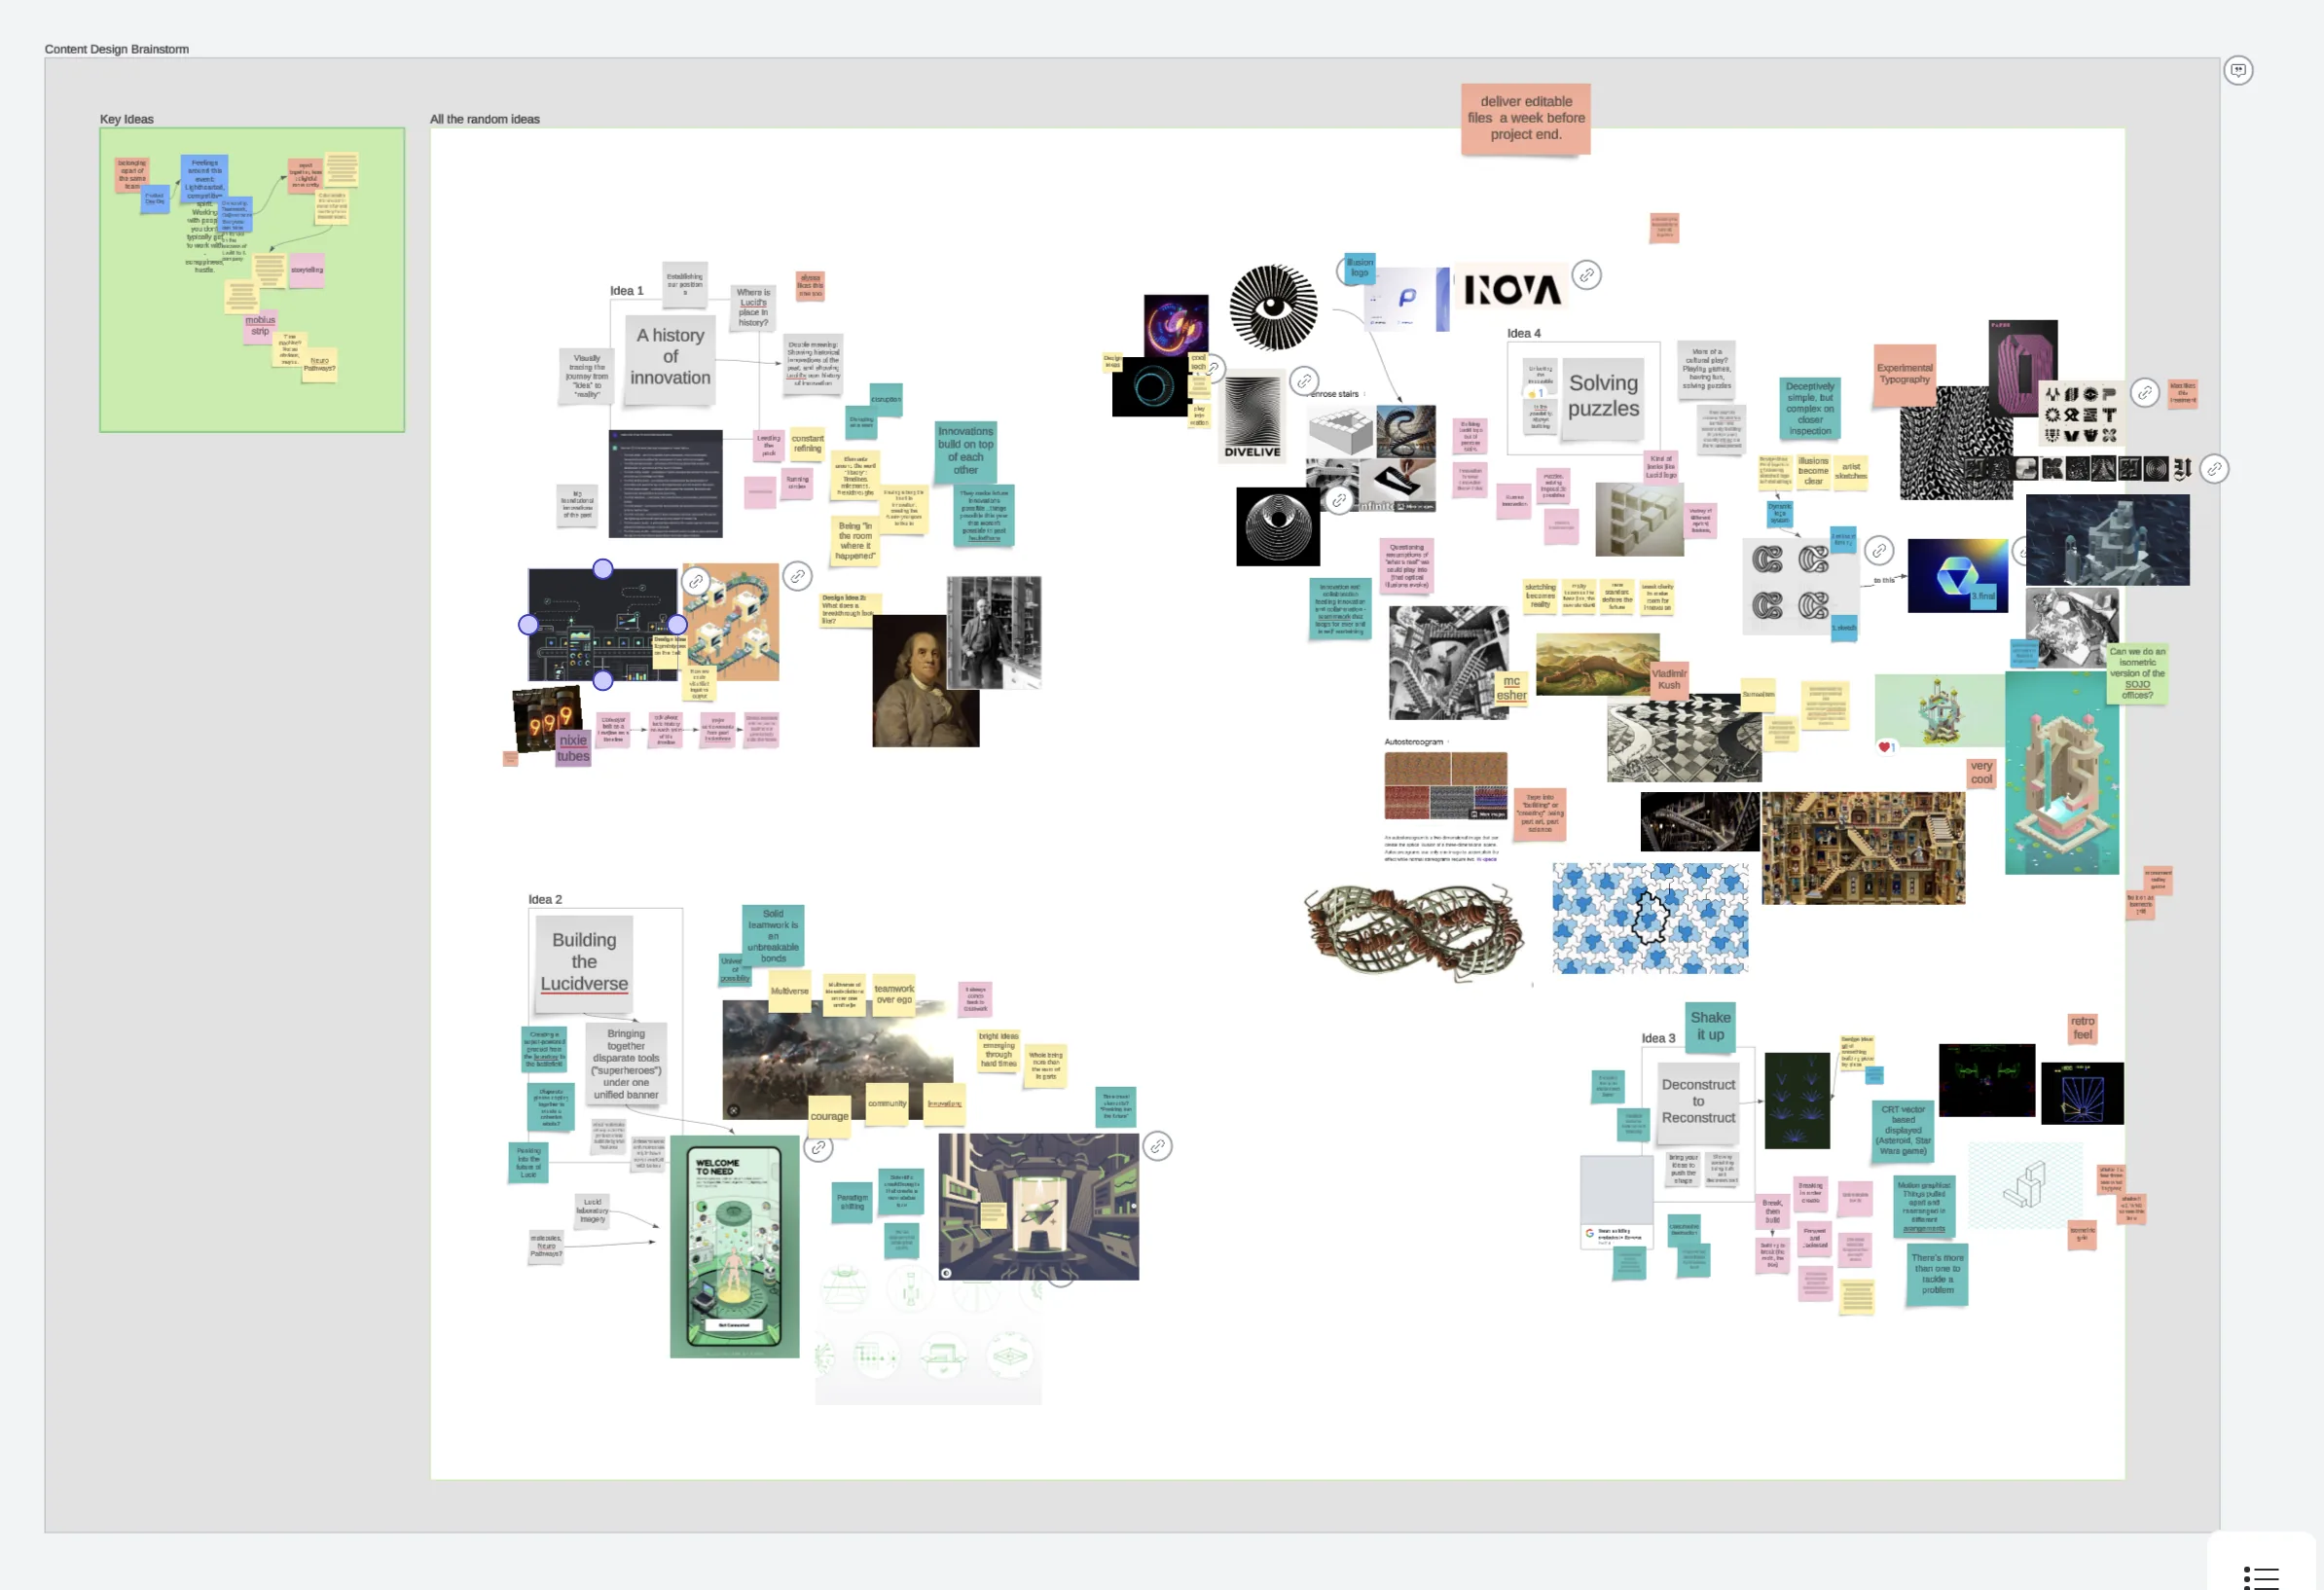Select the 'Shake it up' sticky note
The height and width of the screenshot is (1590, 2324).
[1710, 1026]
